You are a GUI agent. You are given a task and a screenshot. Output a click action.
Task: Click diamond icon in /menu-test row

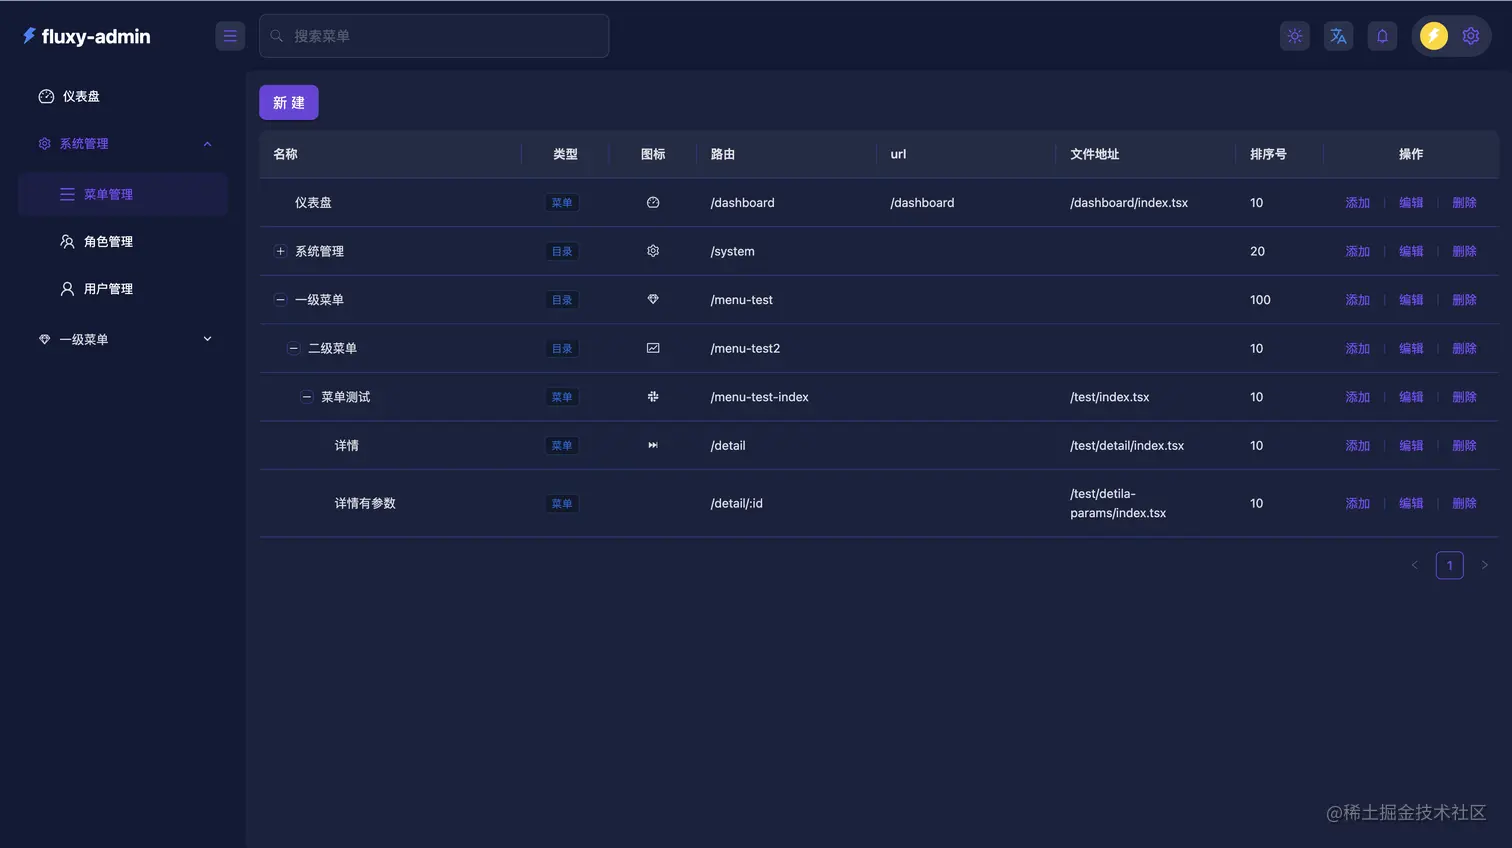coord(653,299)
